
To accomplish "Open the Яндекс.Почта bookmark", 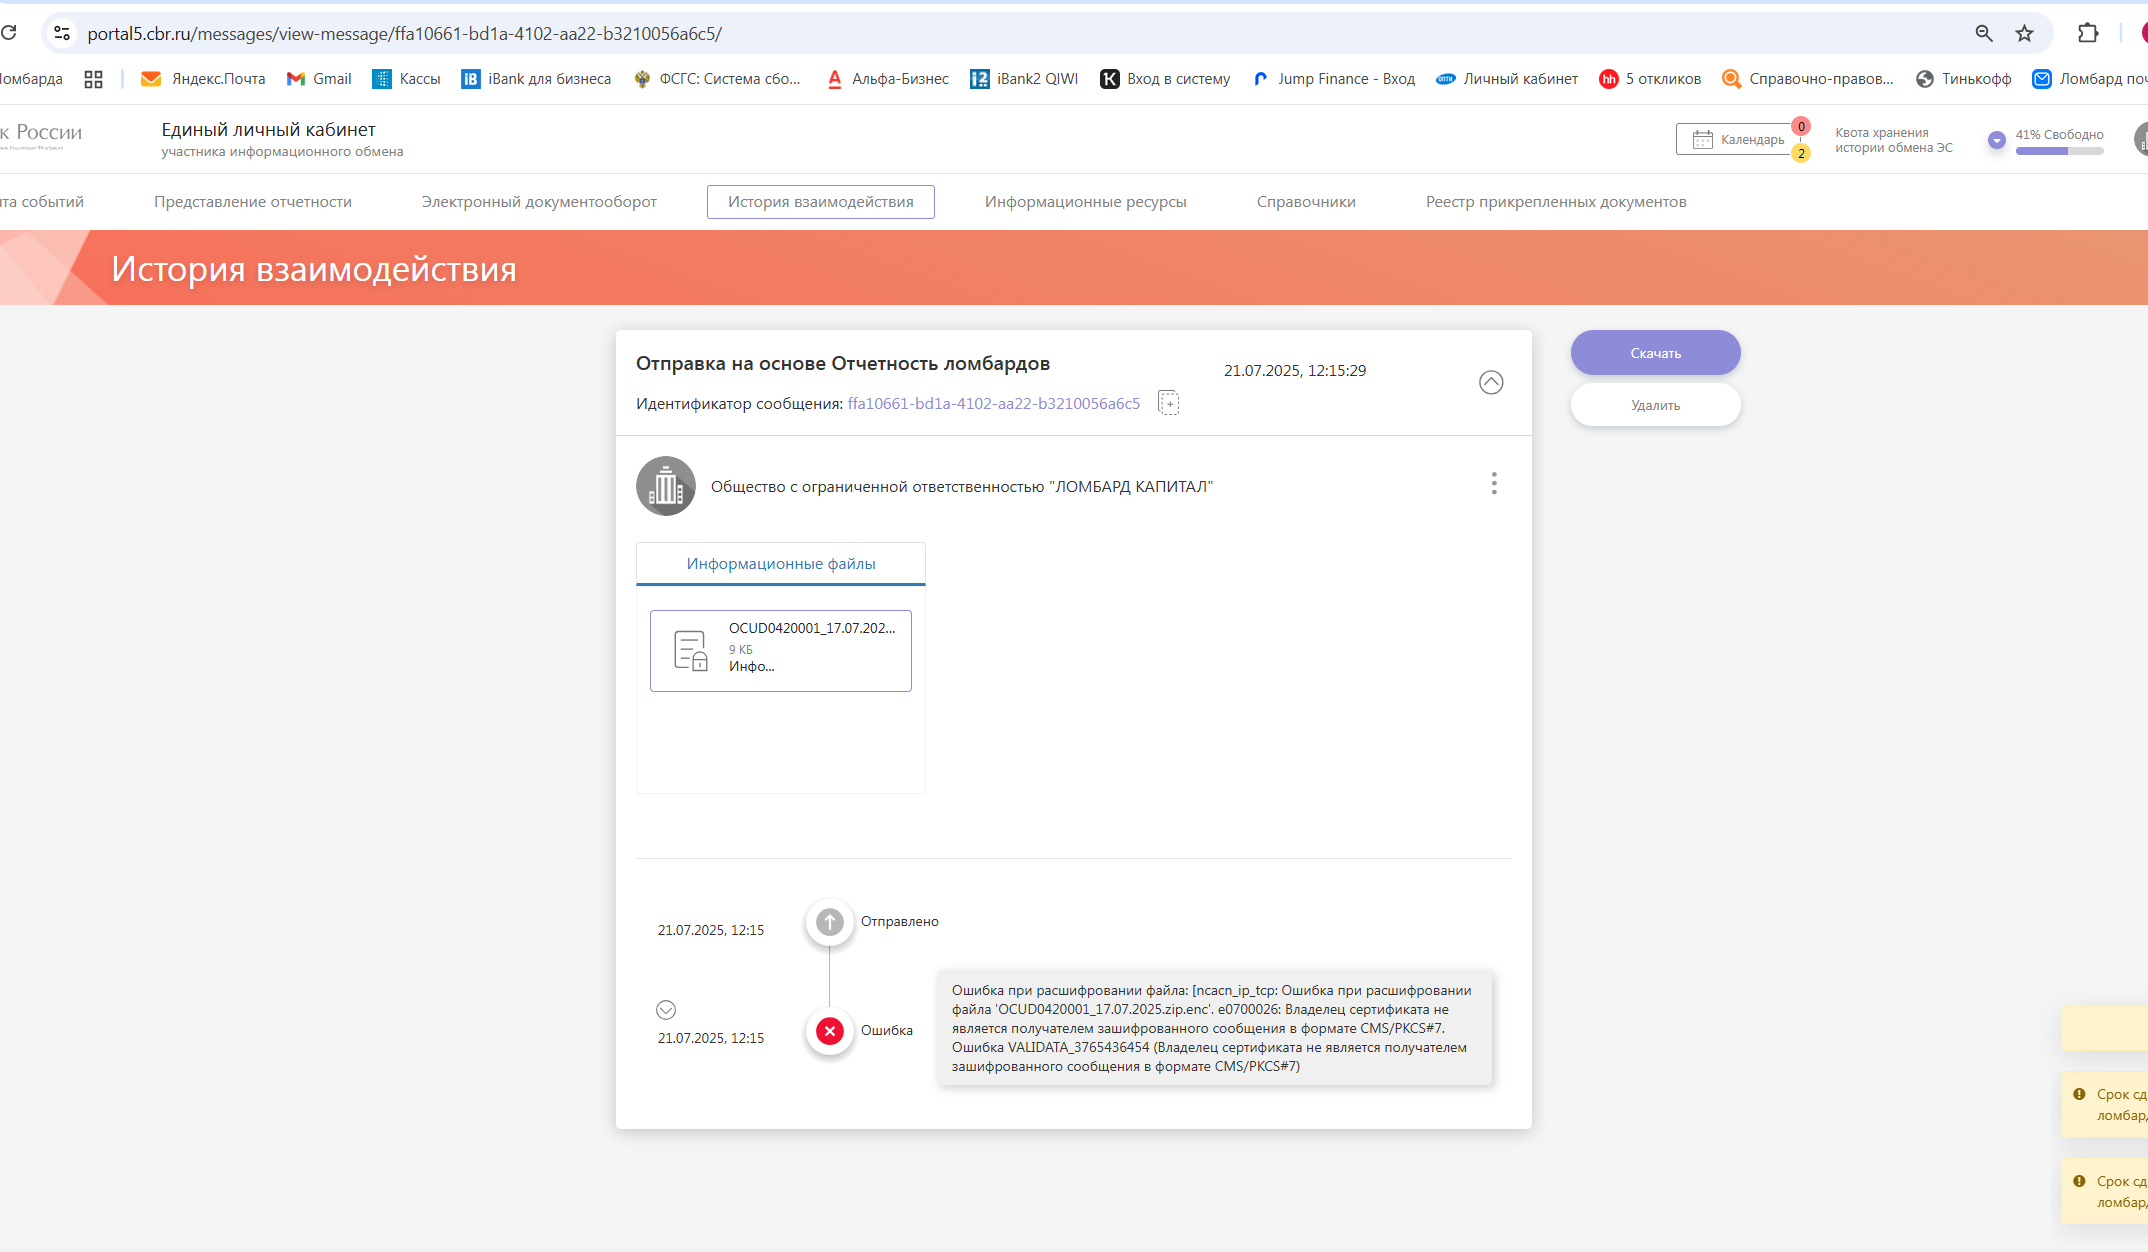I will (x=203, y=79).
